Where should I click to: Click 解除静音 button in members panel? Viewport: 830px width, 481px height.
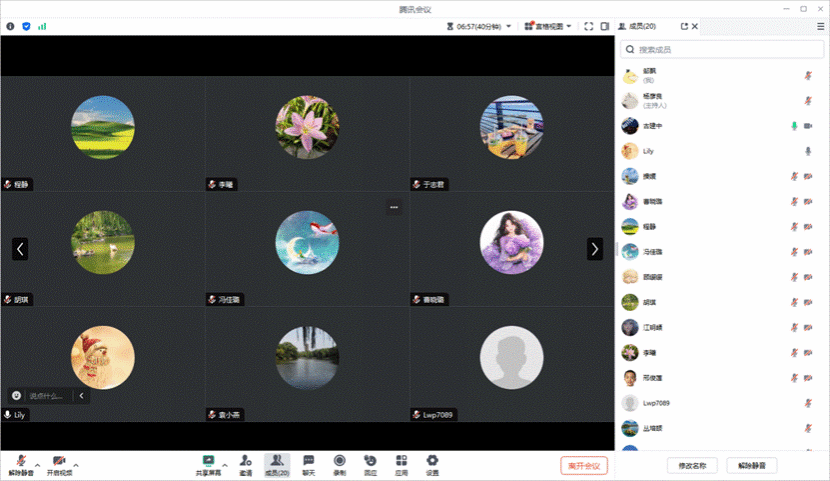click(x=752, y=466)
